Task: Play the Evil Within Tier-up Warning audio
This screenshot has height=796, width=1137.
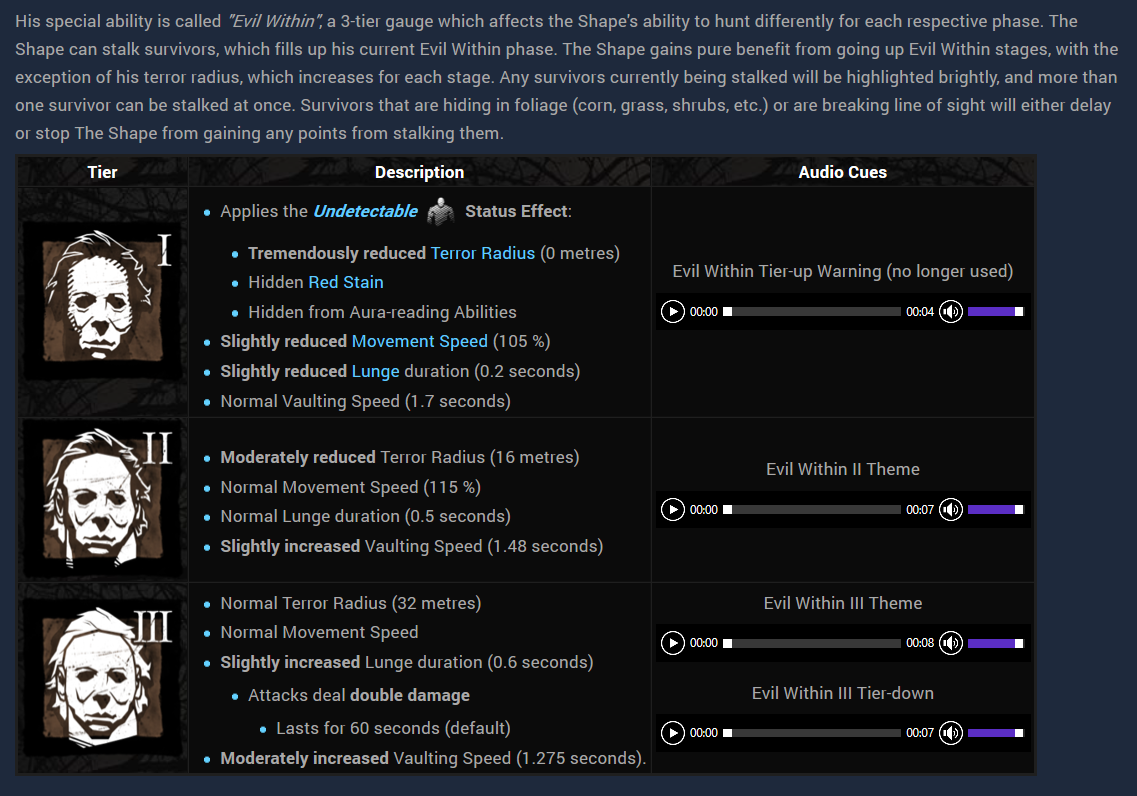Action: 673,312
